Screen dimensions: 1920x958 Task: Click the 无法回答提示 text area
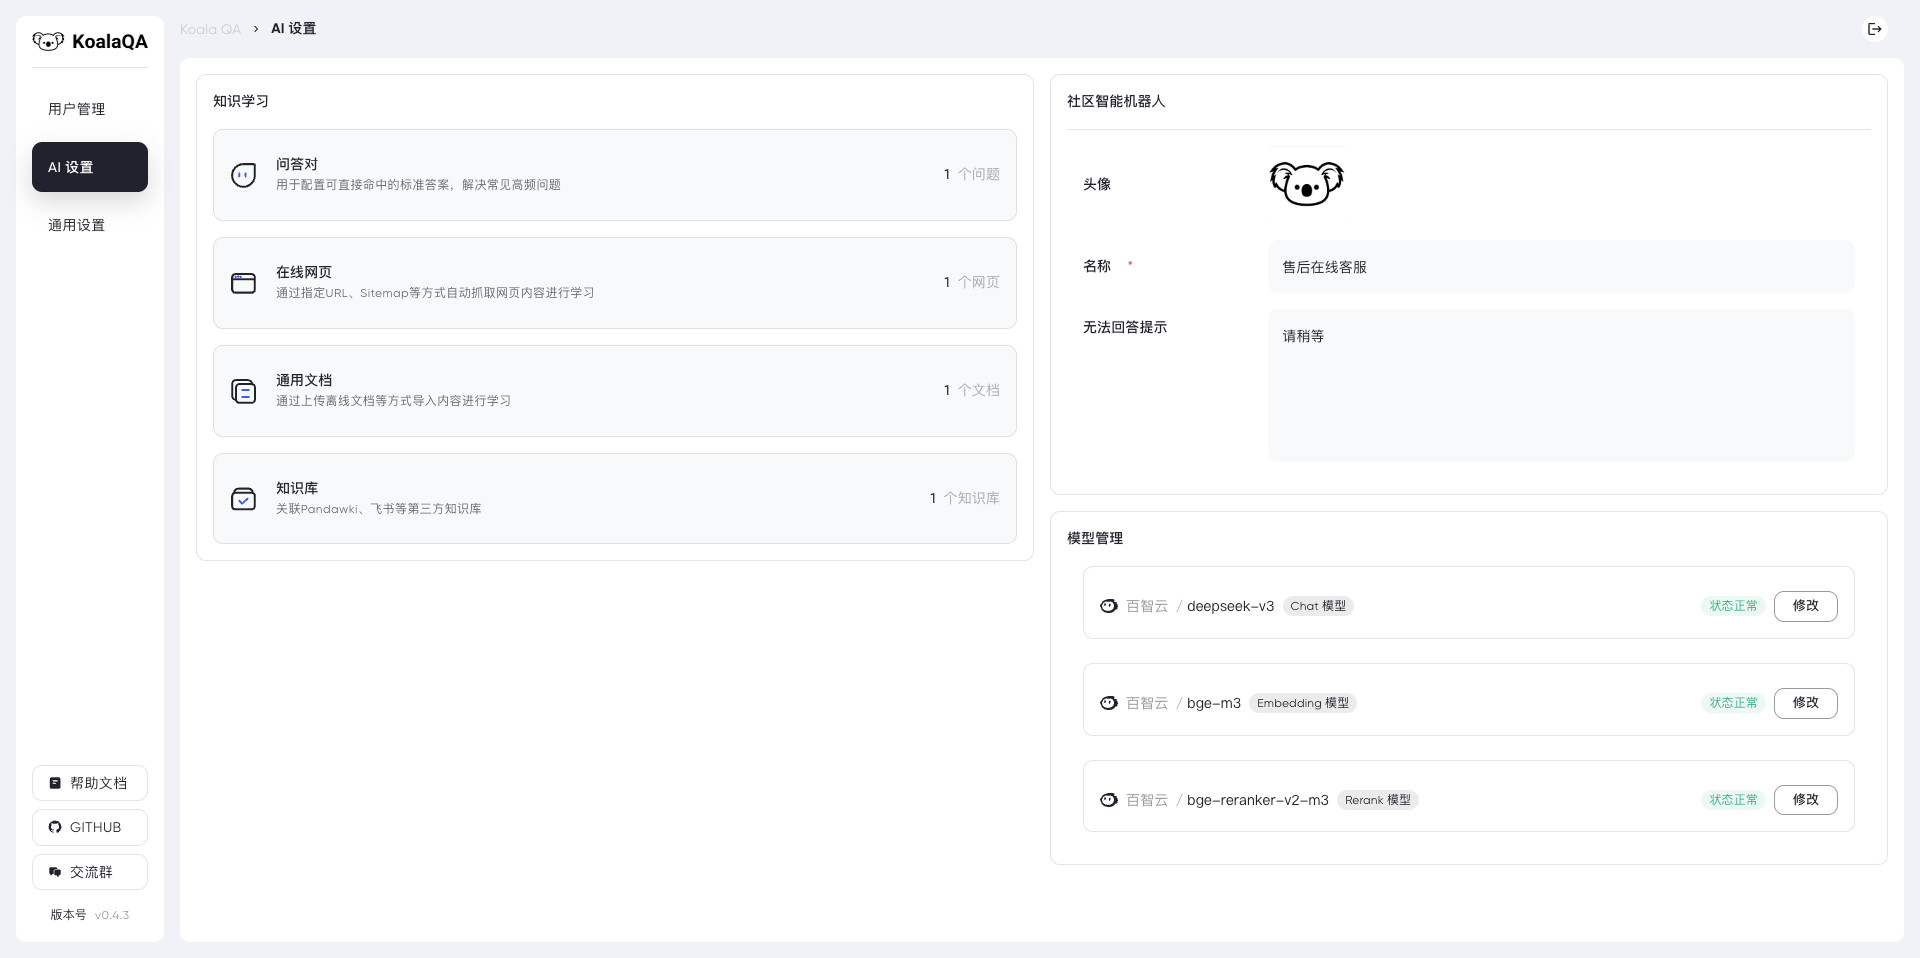pyautogui.click(x=1560, y=386)
